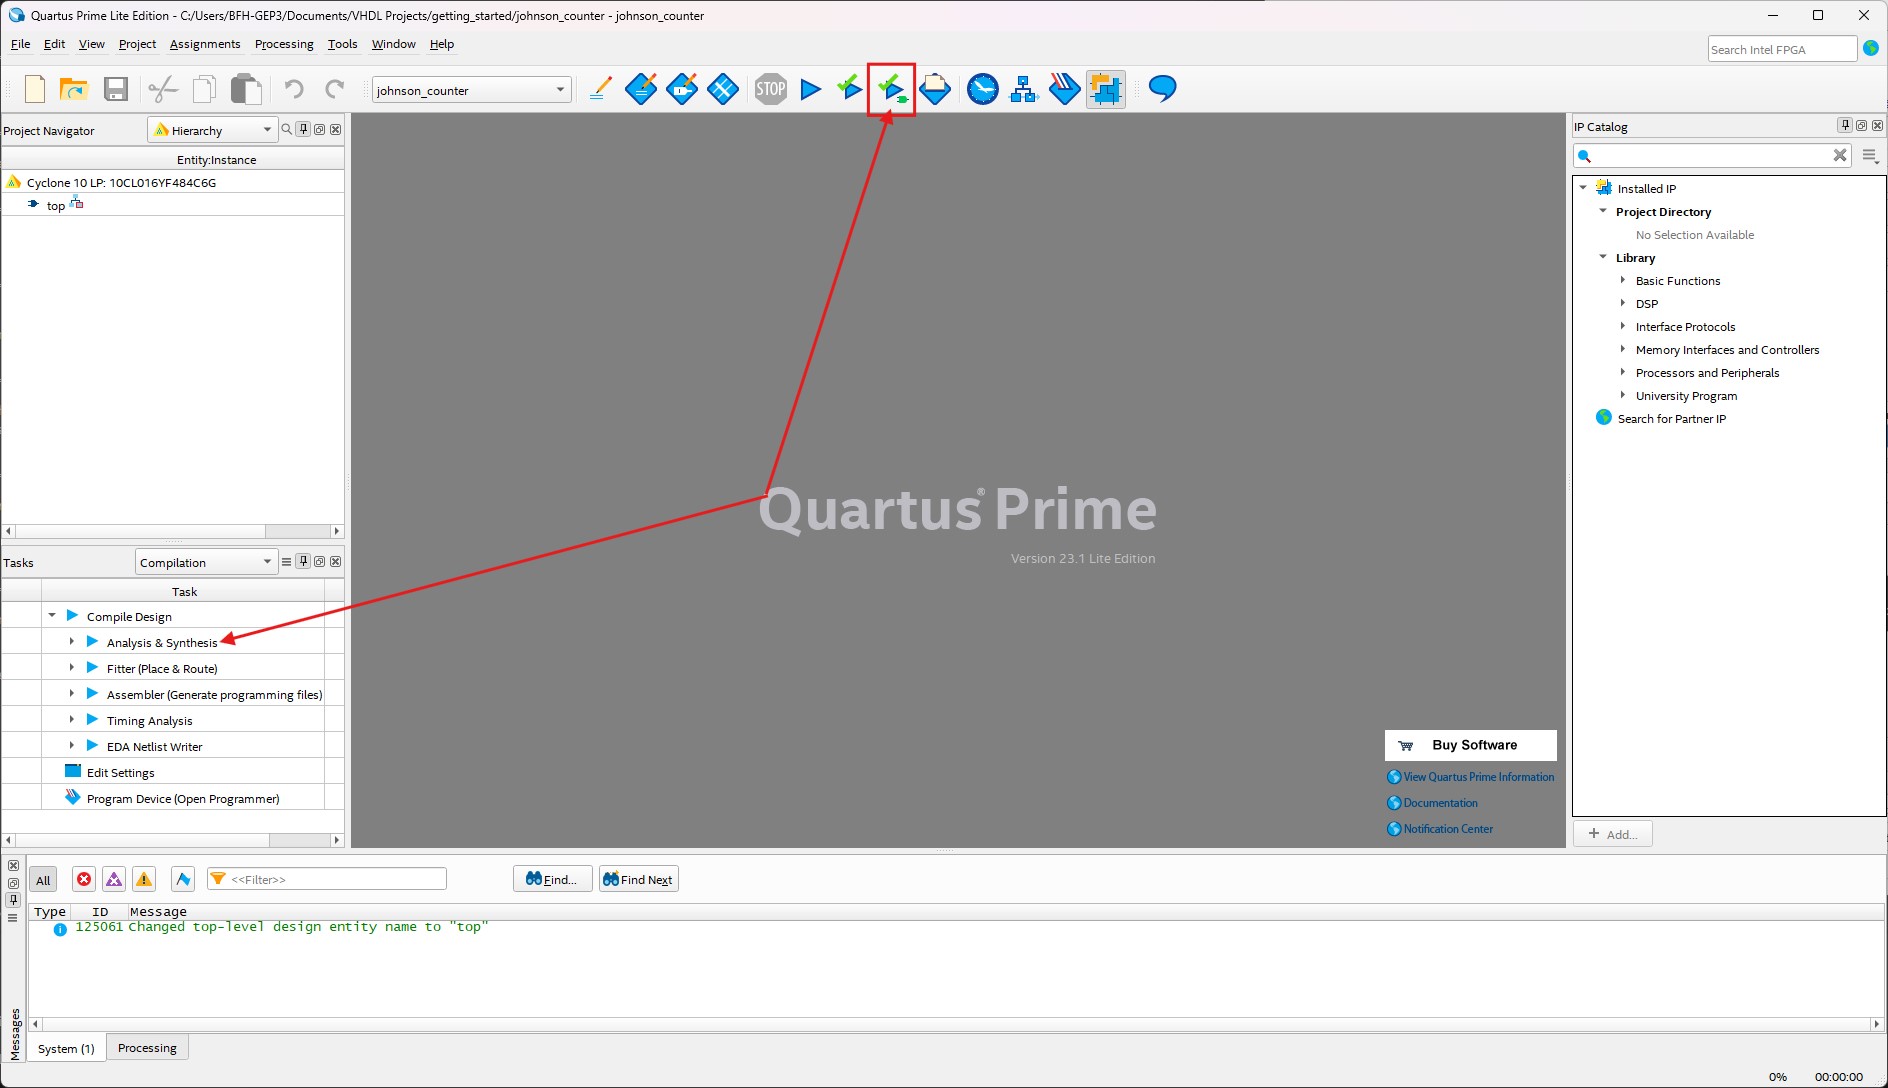Click the globe icon beside search box
This screenshot has width=1888, height=1088.
pos(1871,48)
